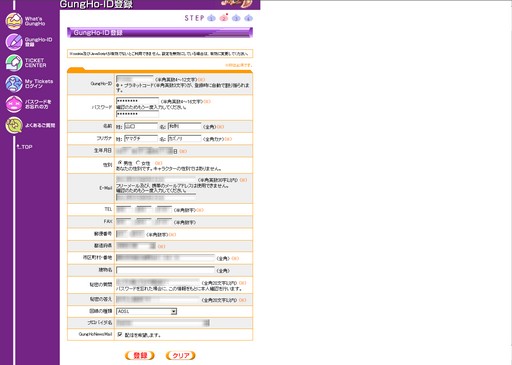Select the female gender radio button
The width and height of the screenshot is (512, 365).
pos(138,162)
